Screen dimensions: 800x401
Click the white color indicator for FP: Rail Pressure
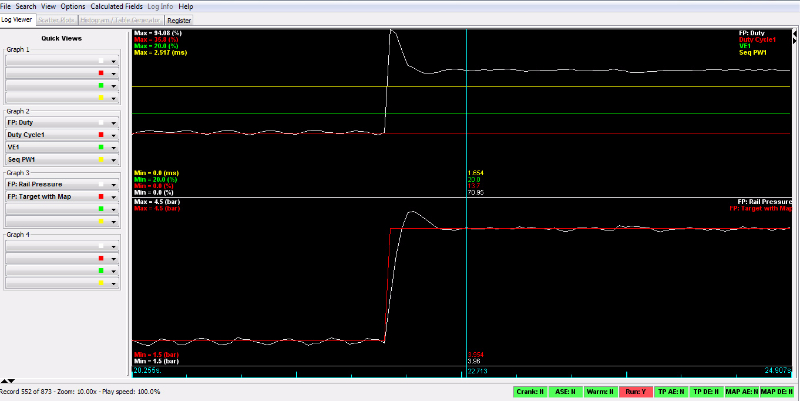[x=100, y=184]
